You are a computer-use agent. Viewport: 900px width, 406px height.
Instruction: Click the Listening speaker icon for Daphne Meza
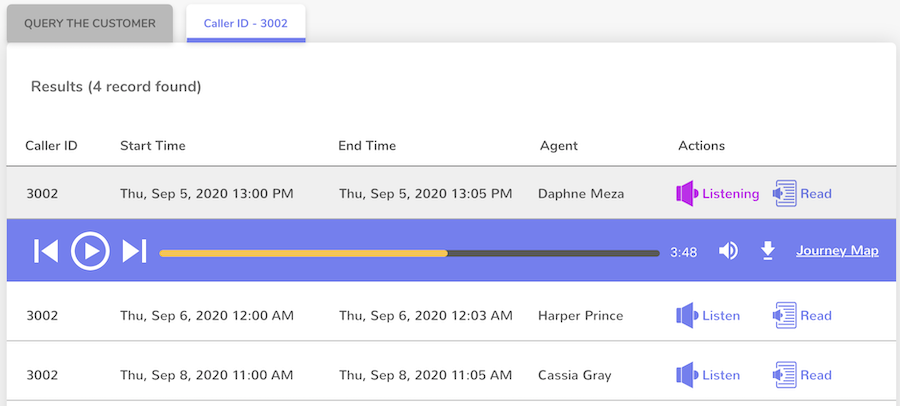point(686,194)
